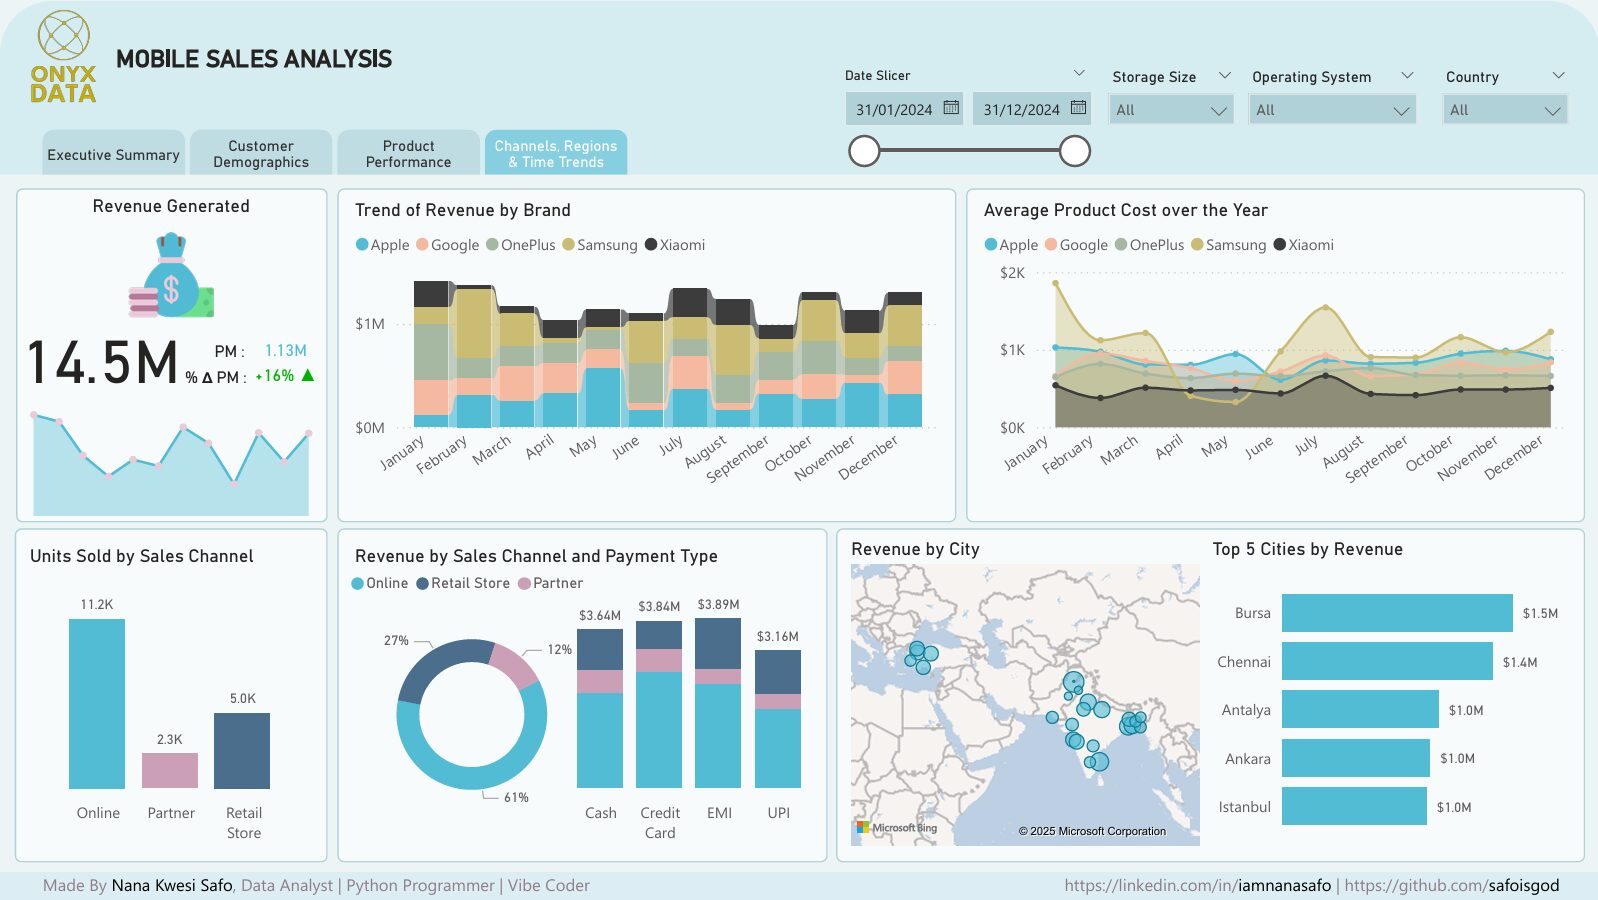Click the UPI payment stacked bar

778,719
